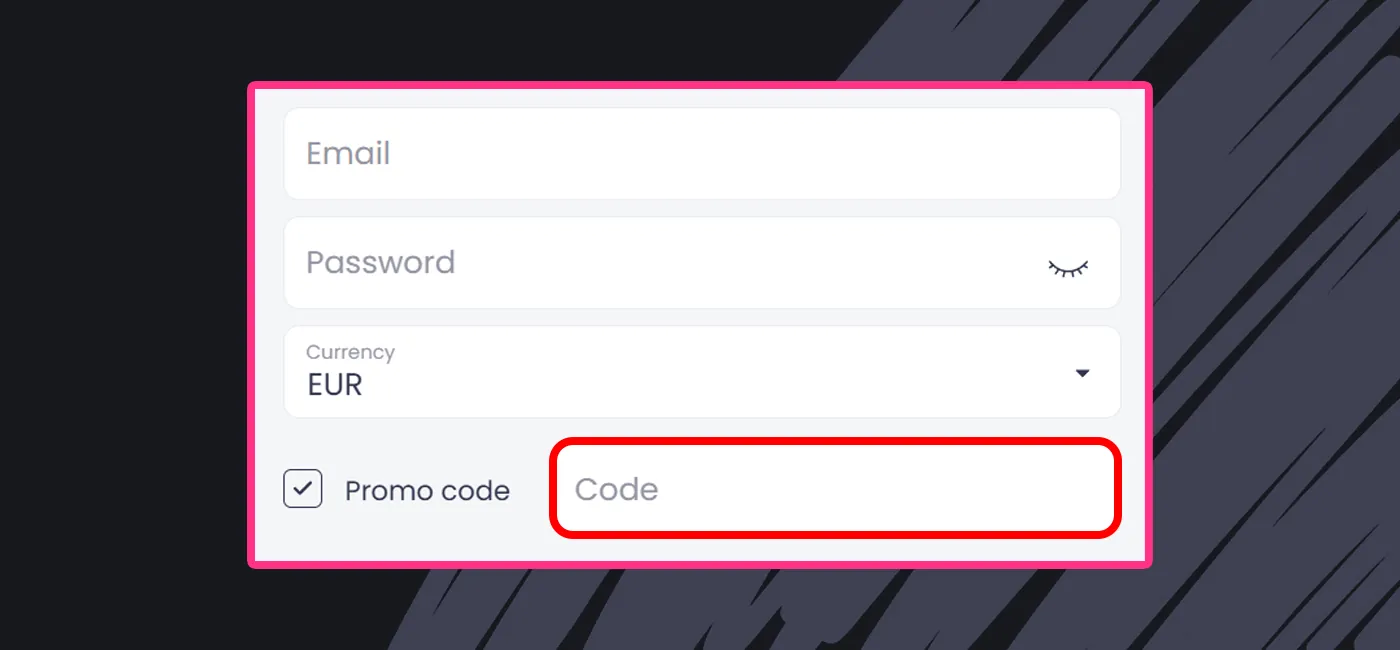Image resolution: width=1400 pixels, height=650 pixels.
Task: Click the "Email" placeholder text
Action: 348,154
